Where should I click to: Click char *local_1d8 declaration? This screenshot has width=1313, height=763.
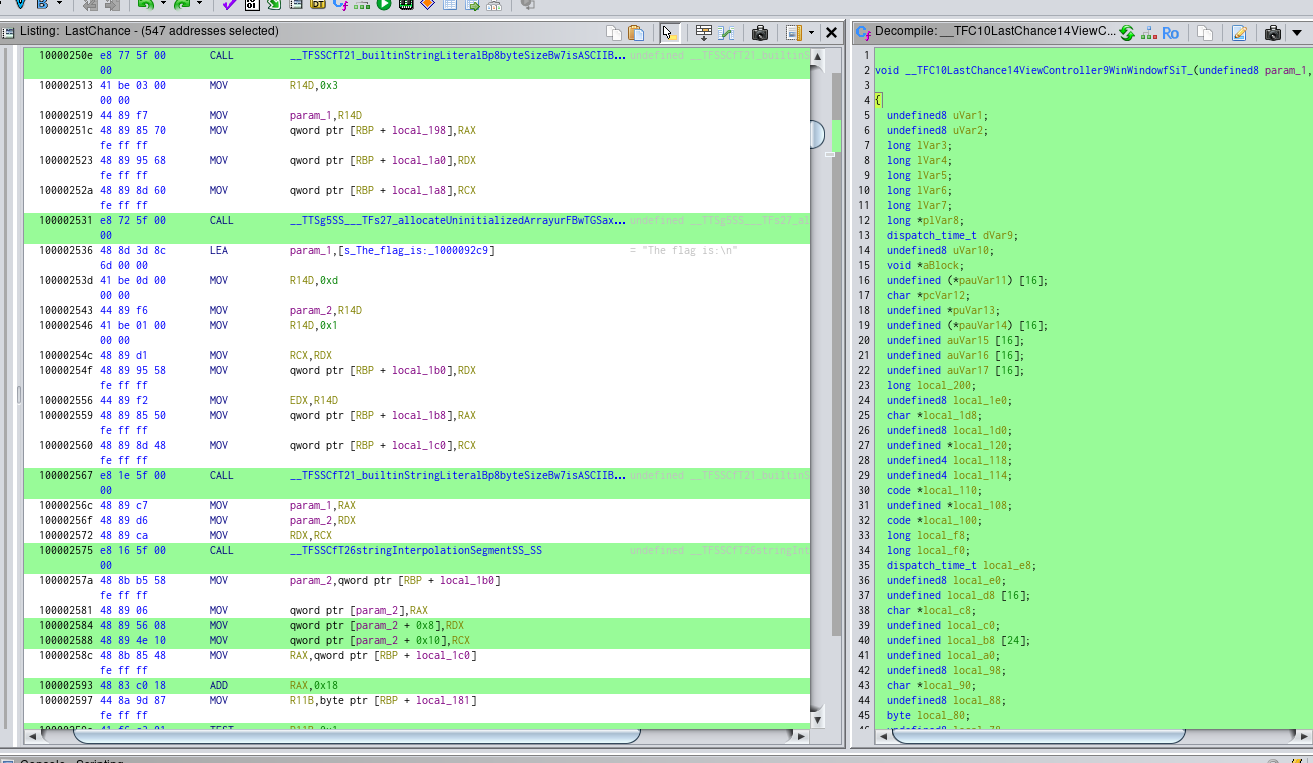933,415
